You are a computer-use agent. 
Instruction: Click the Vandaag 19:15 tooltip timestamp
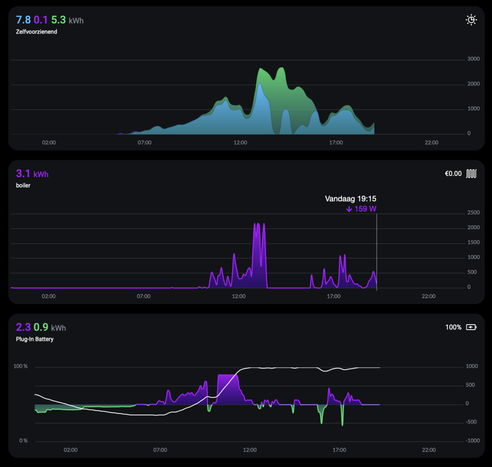[351, 199]
